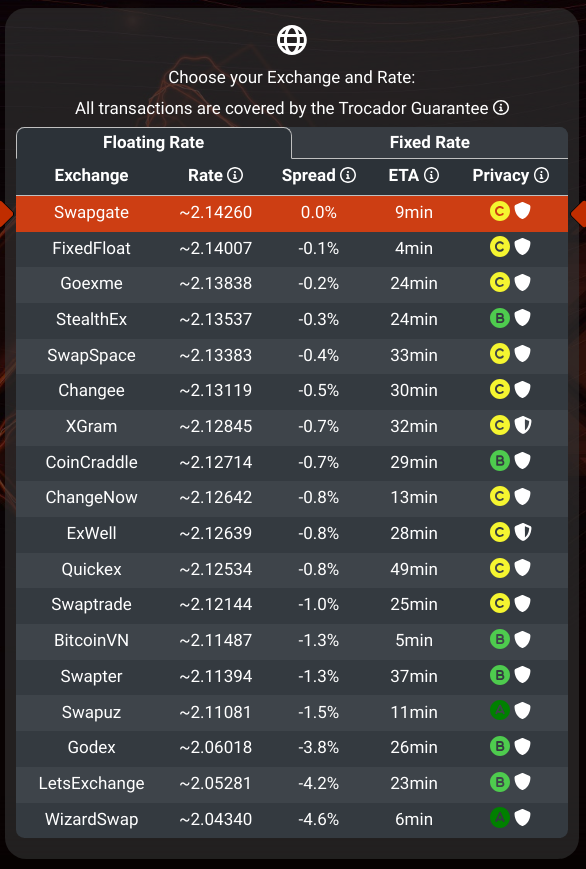
Task: Select the Floating Rate tab
Action: pos(154,142)
